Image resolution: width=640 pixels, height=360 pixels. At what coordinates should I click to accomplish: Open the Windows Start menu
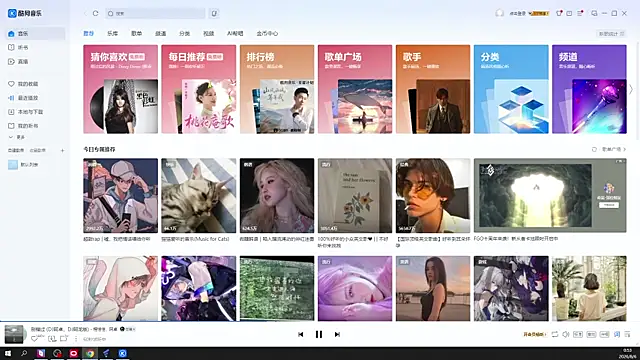coord(8,353)
